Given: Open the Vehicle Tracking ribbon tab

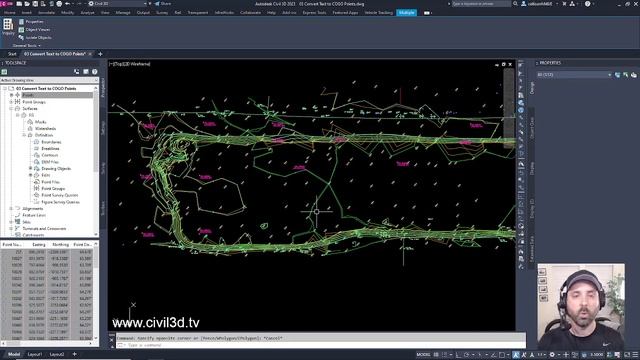Looking at the screenshot, I should [x=378, y=13].
